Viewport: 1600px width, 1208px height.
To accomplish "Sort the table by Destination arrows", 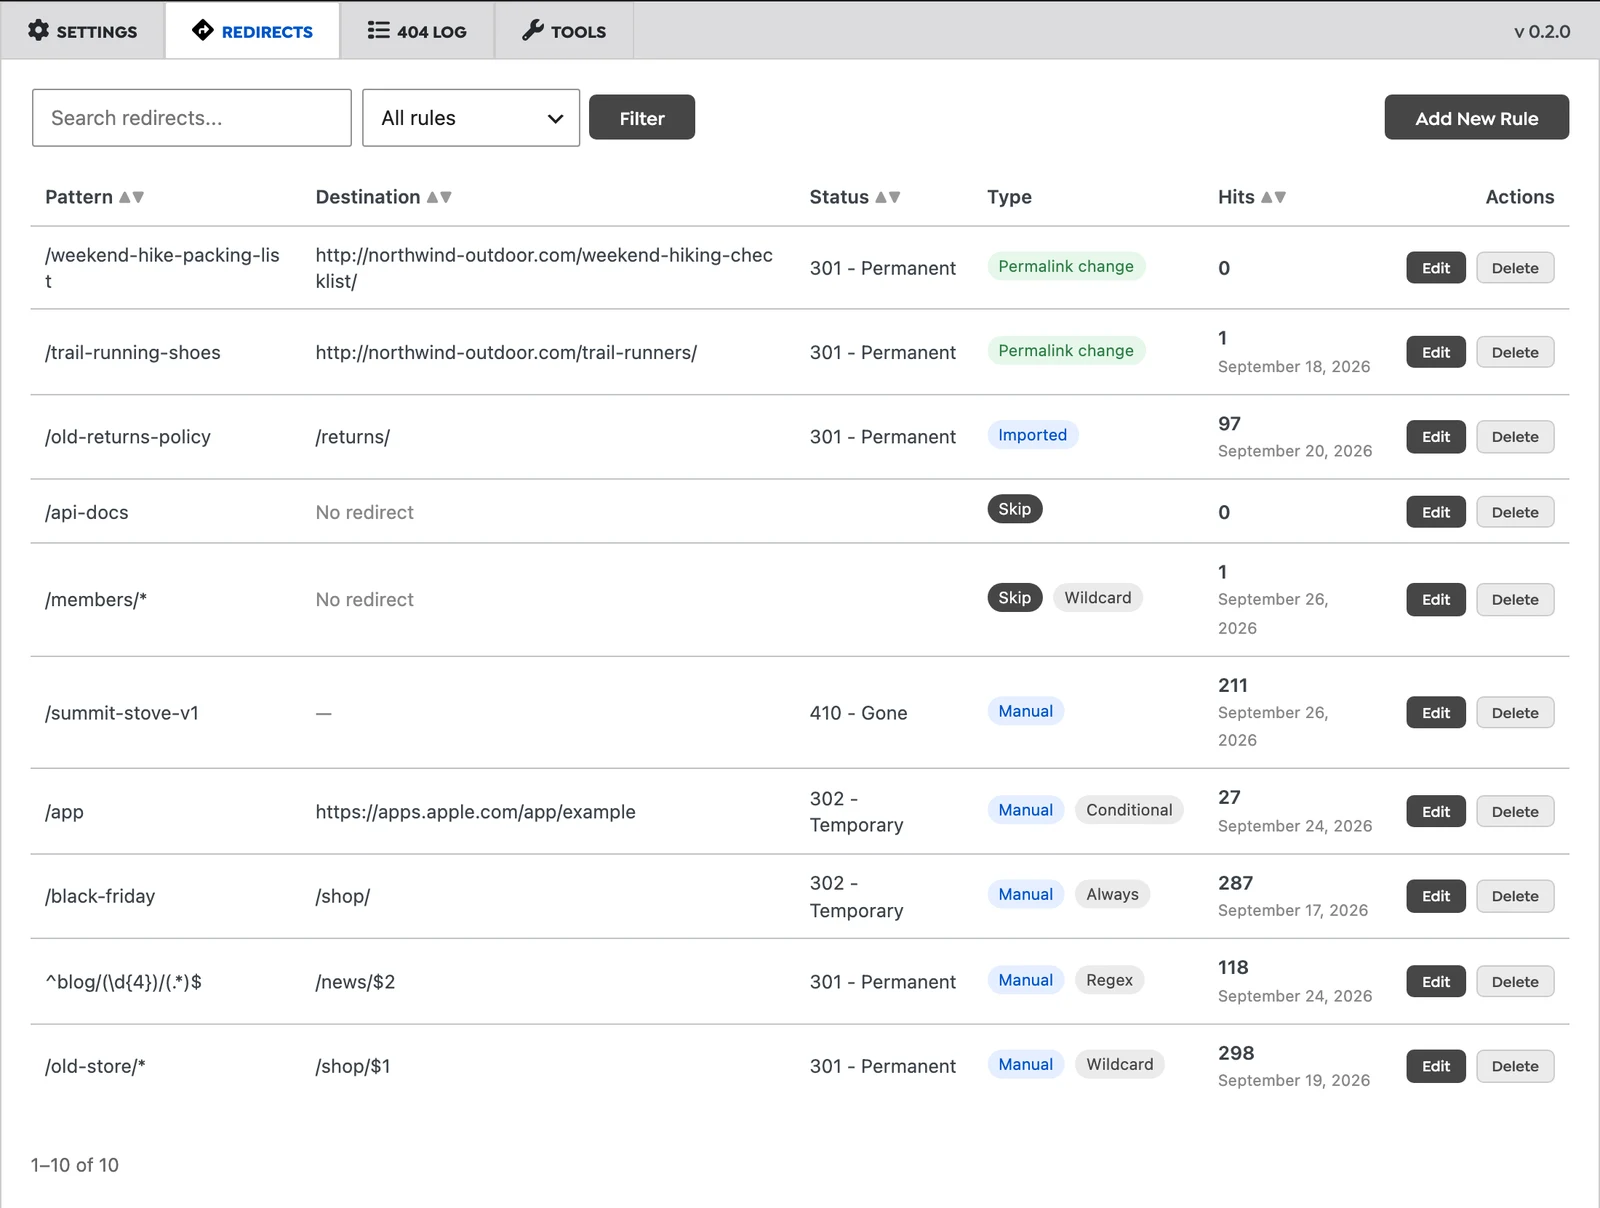I will tap(439, 197).
